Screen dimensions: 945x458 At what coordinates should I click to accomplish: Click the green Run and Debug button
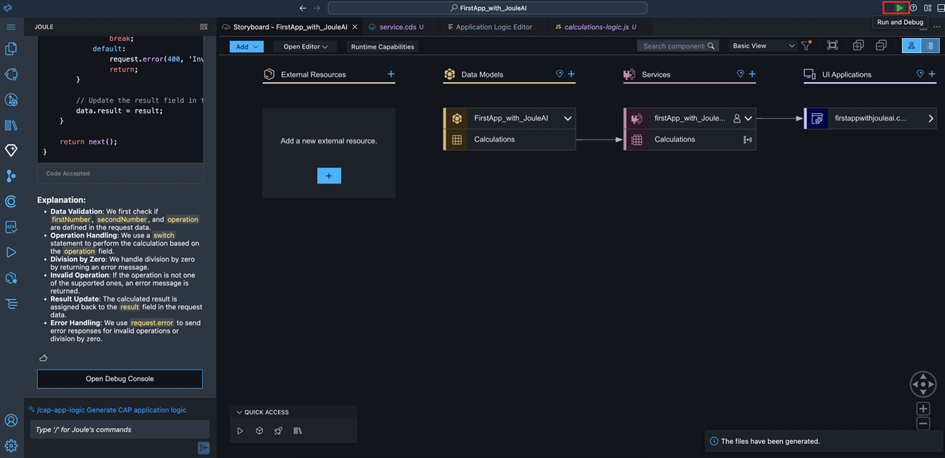pyautogui.click(x=899, y=7)
